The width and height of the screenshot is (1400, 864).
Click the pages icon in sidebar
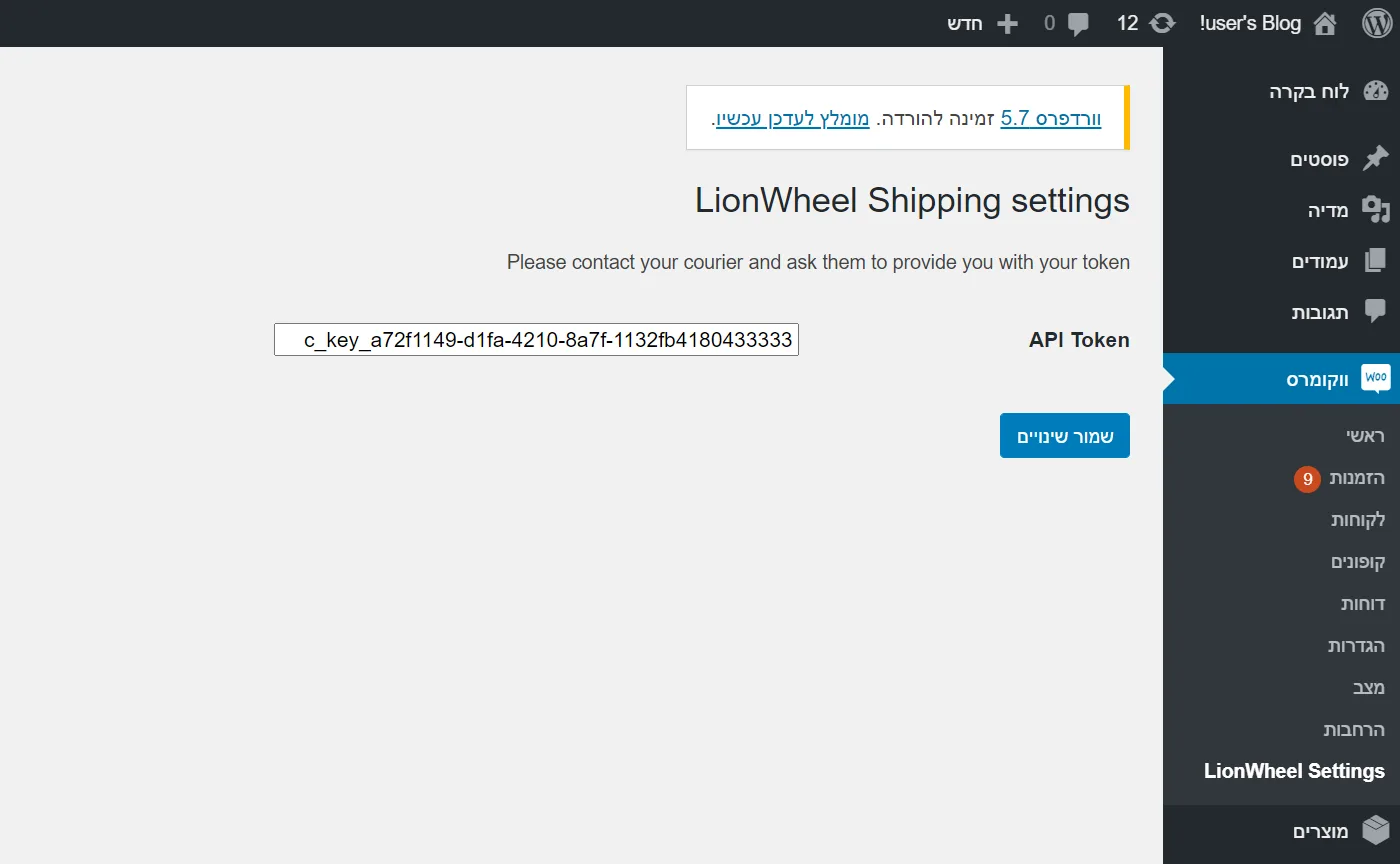click(x=1376, y=261)
